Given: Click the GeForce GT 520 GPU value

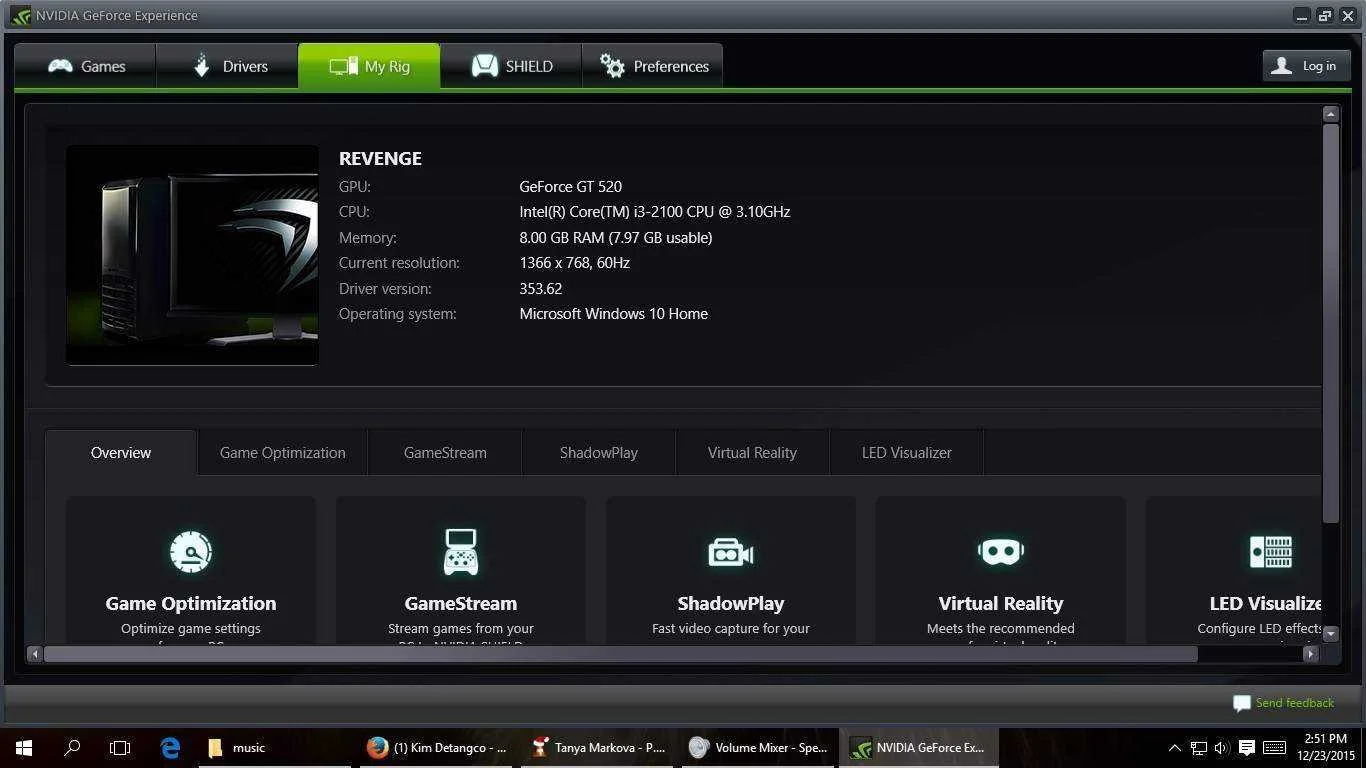Looking at the screenshot, I should coord(570,187).
